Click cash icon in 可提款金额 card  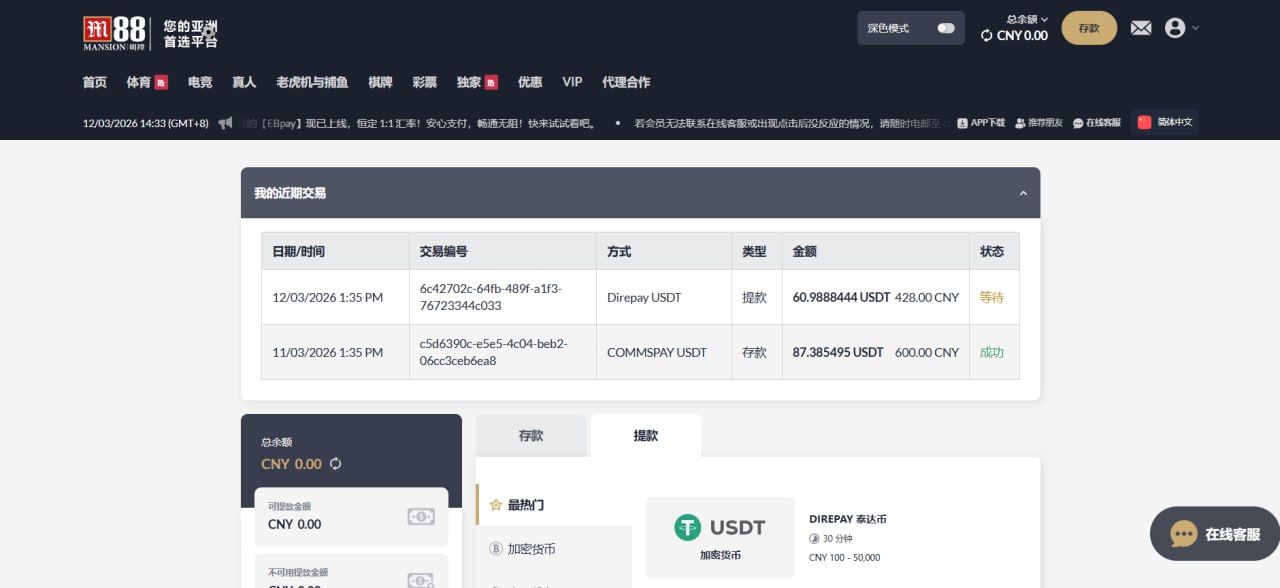[421, 517]
